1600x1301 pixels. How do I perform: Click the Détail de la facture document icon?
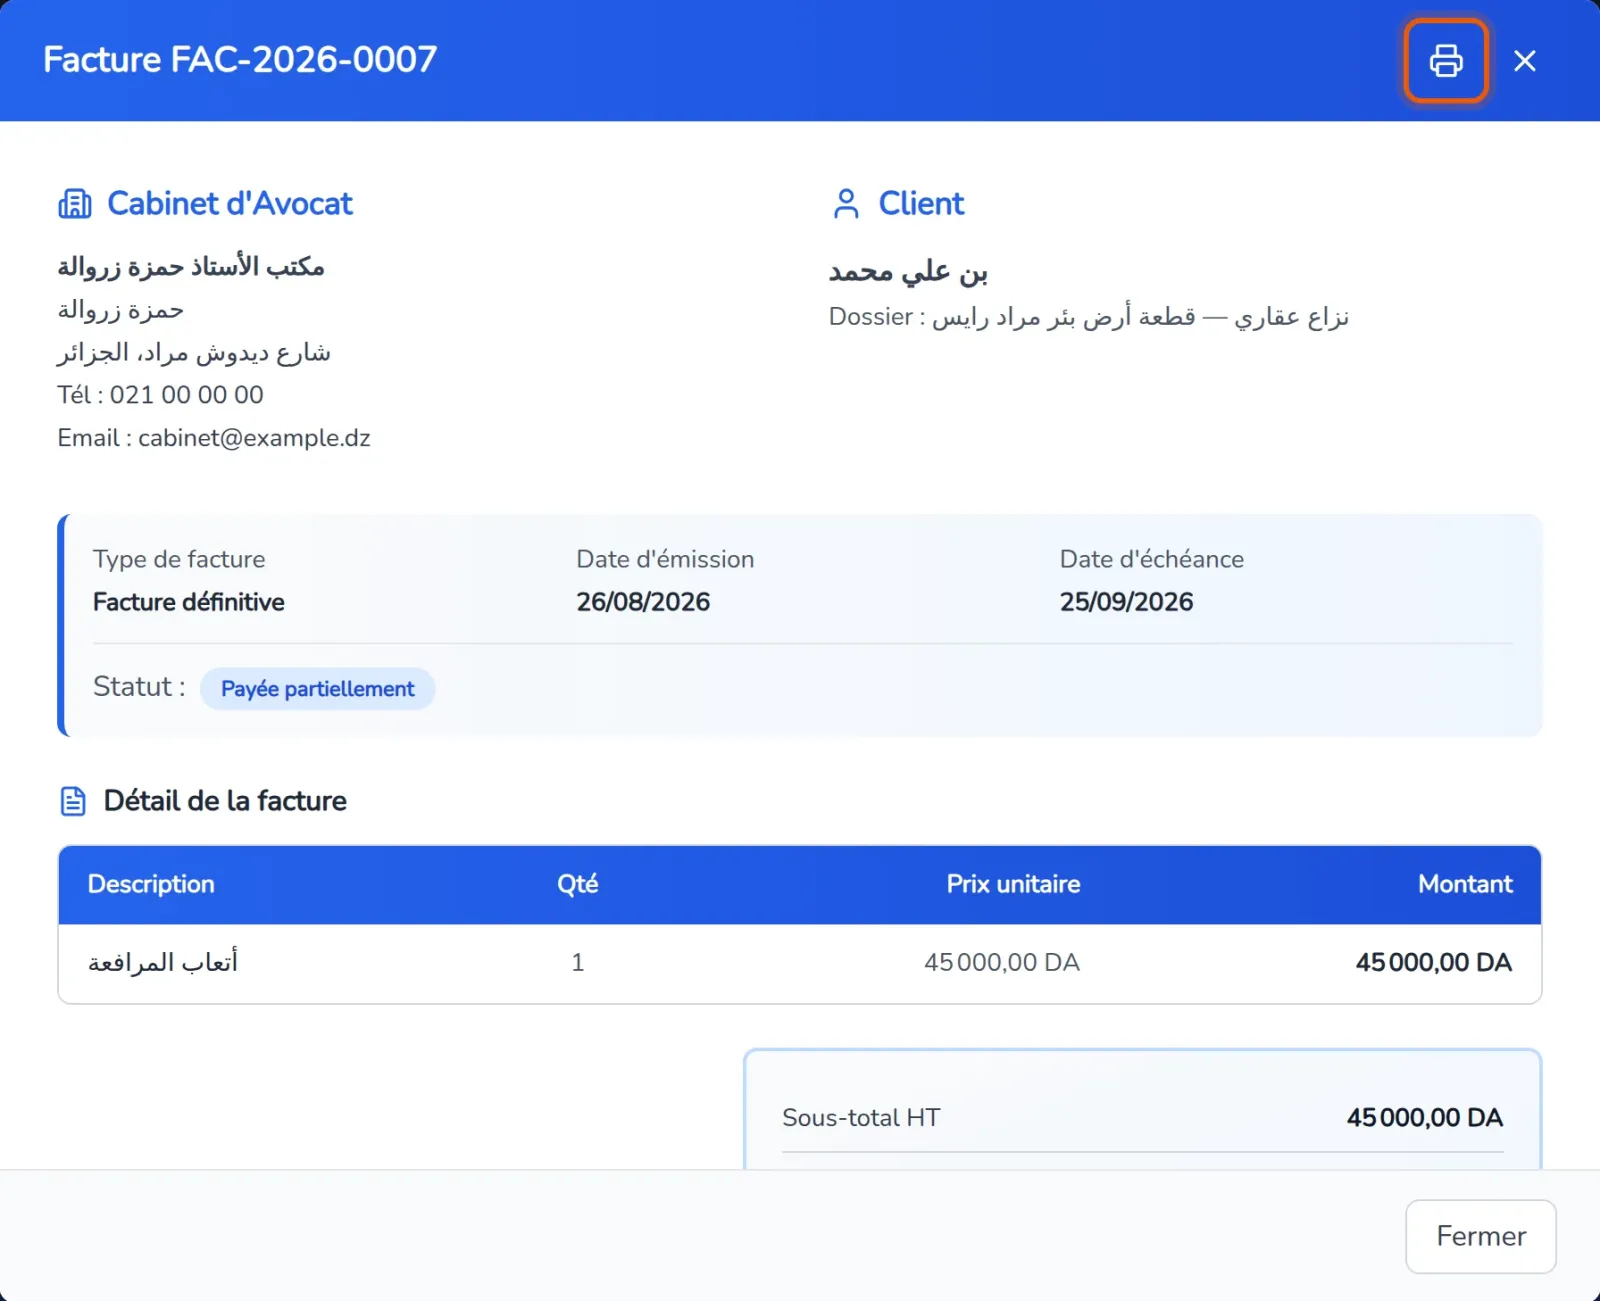click(73, 801)
